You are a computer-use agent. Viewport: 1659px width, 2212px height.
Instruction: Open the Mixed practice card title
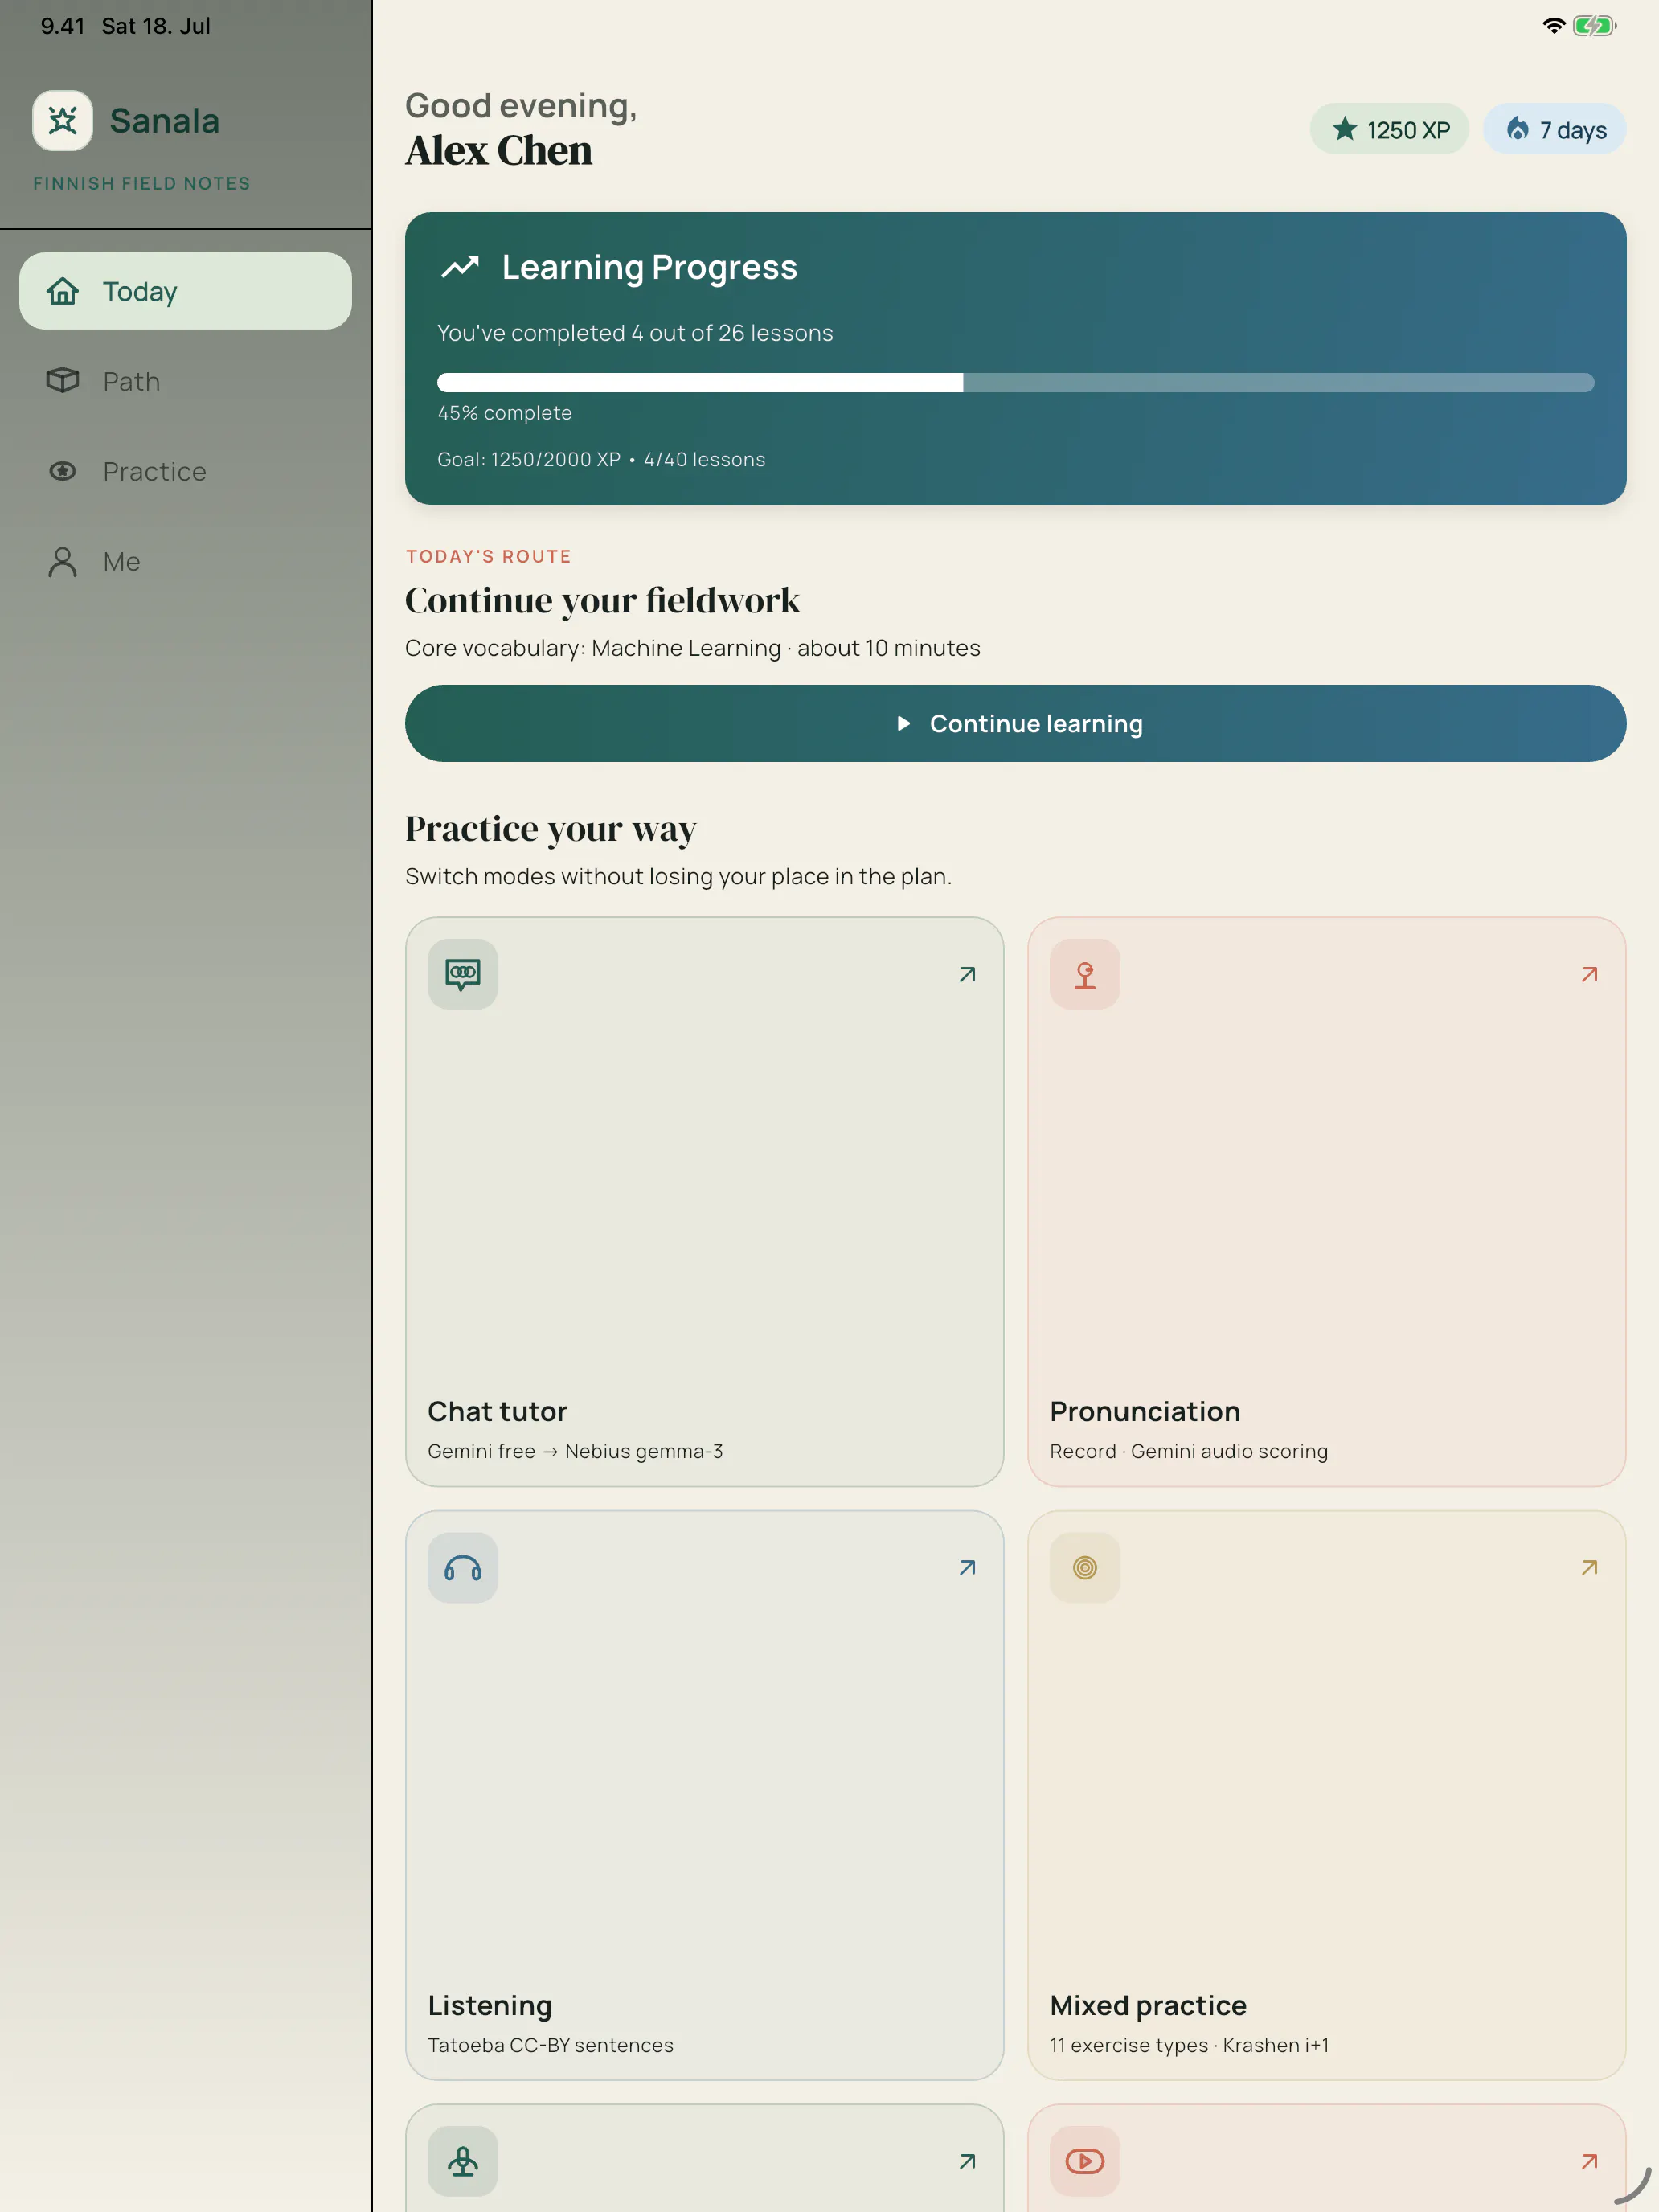(1148, 2005)
